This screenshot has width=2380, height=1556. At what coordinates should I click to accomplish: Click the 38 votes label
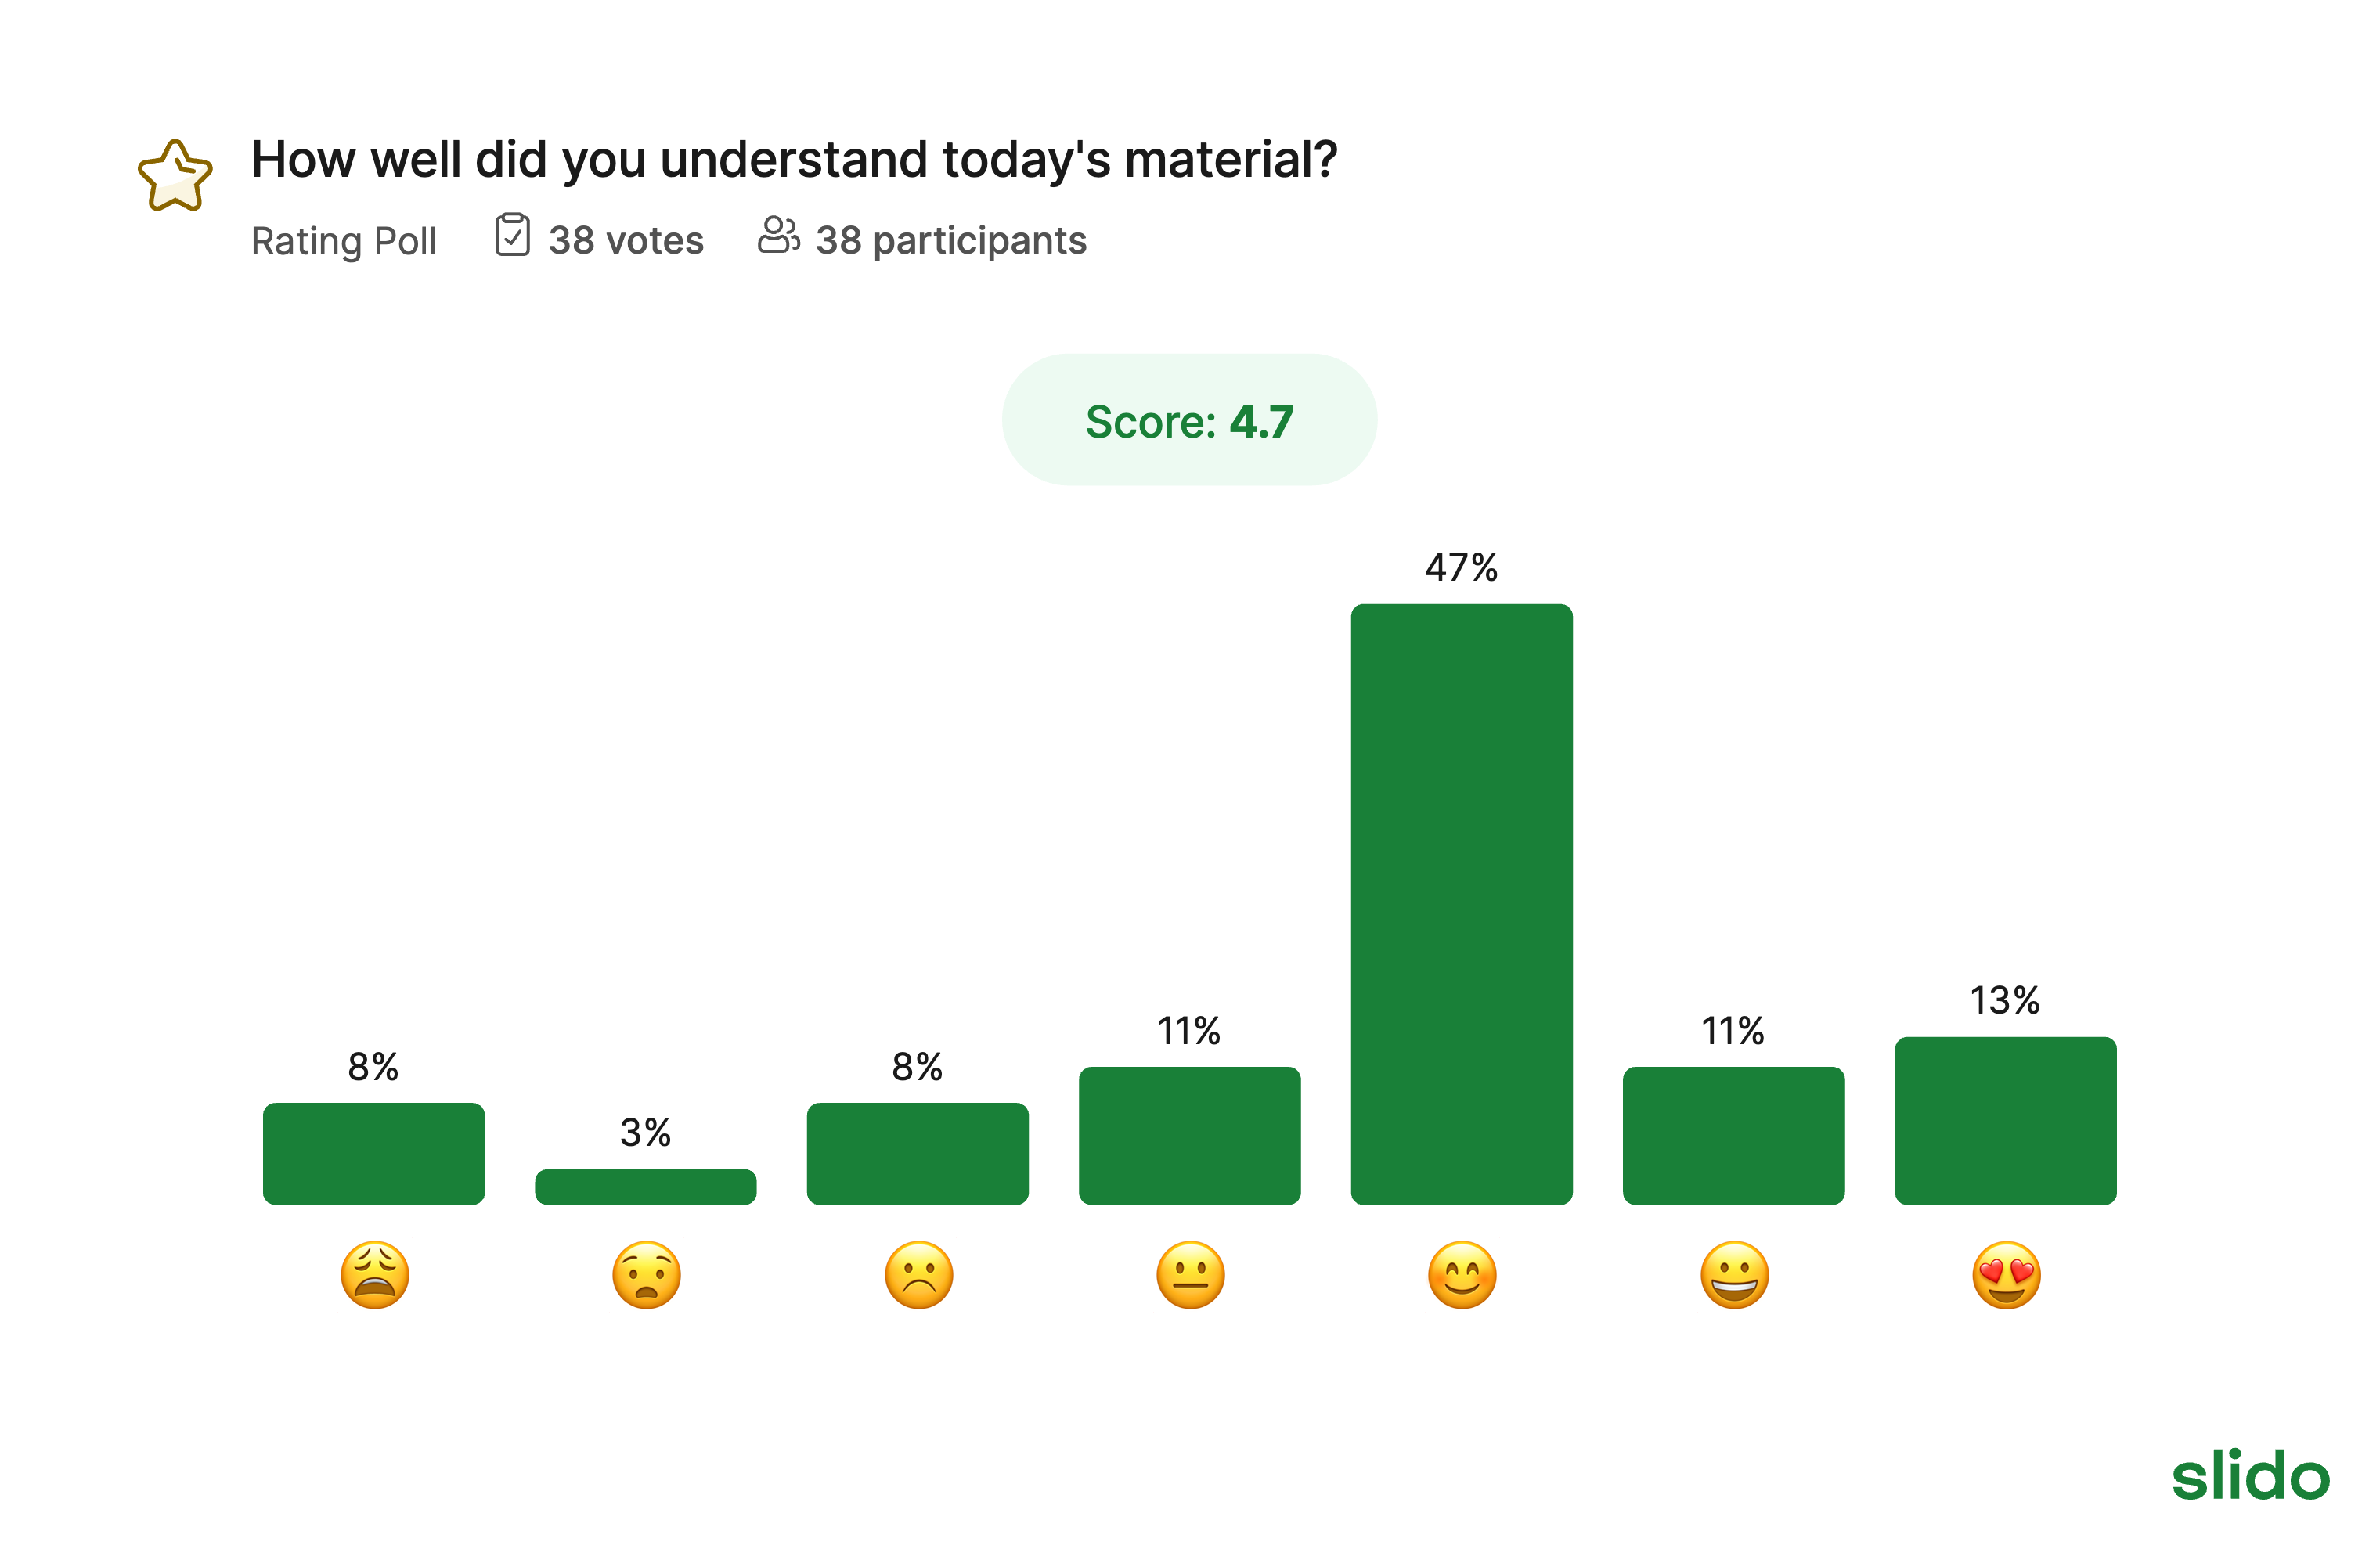[626, 241]
